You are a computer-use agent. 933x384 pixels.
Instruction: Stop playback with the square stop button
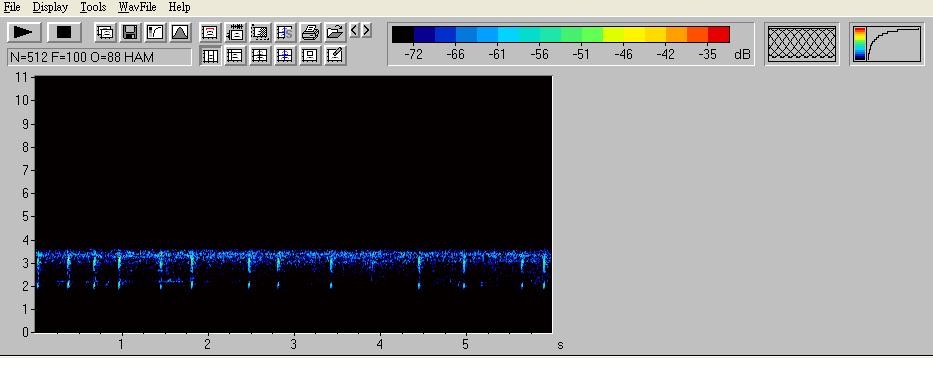tap(64, 32)
